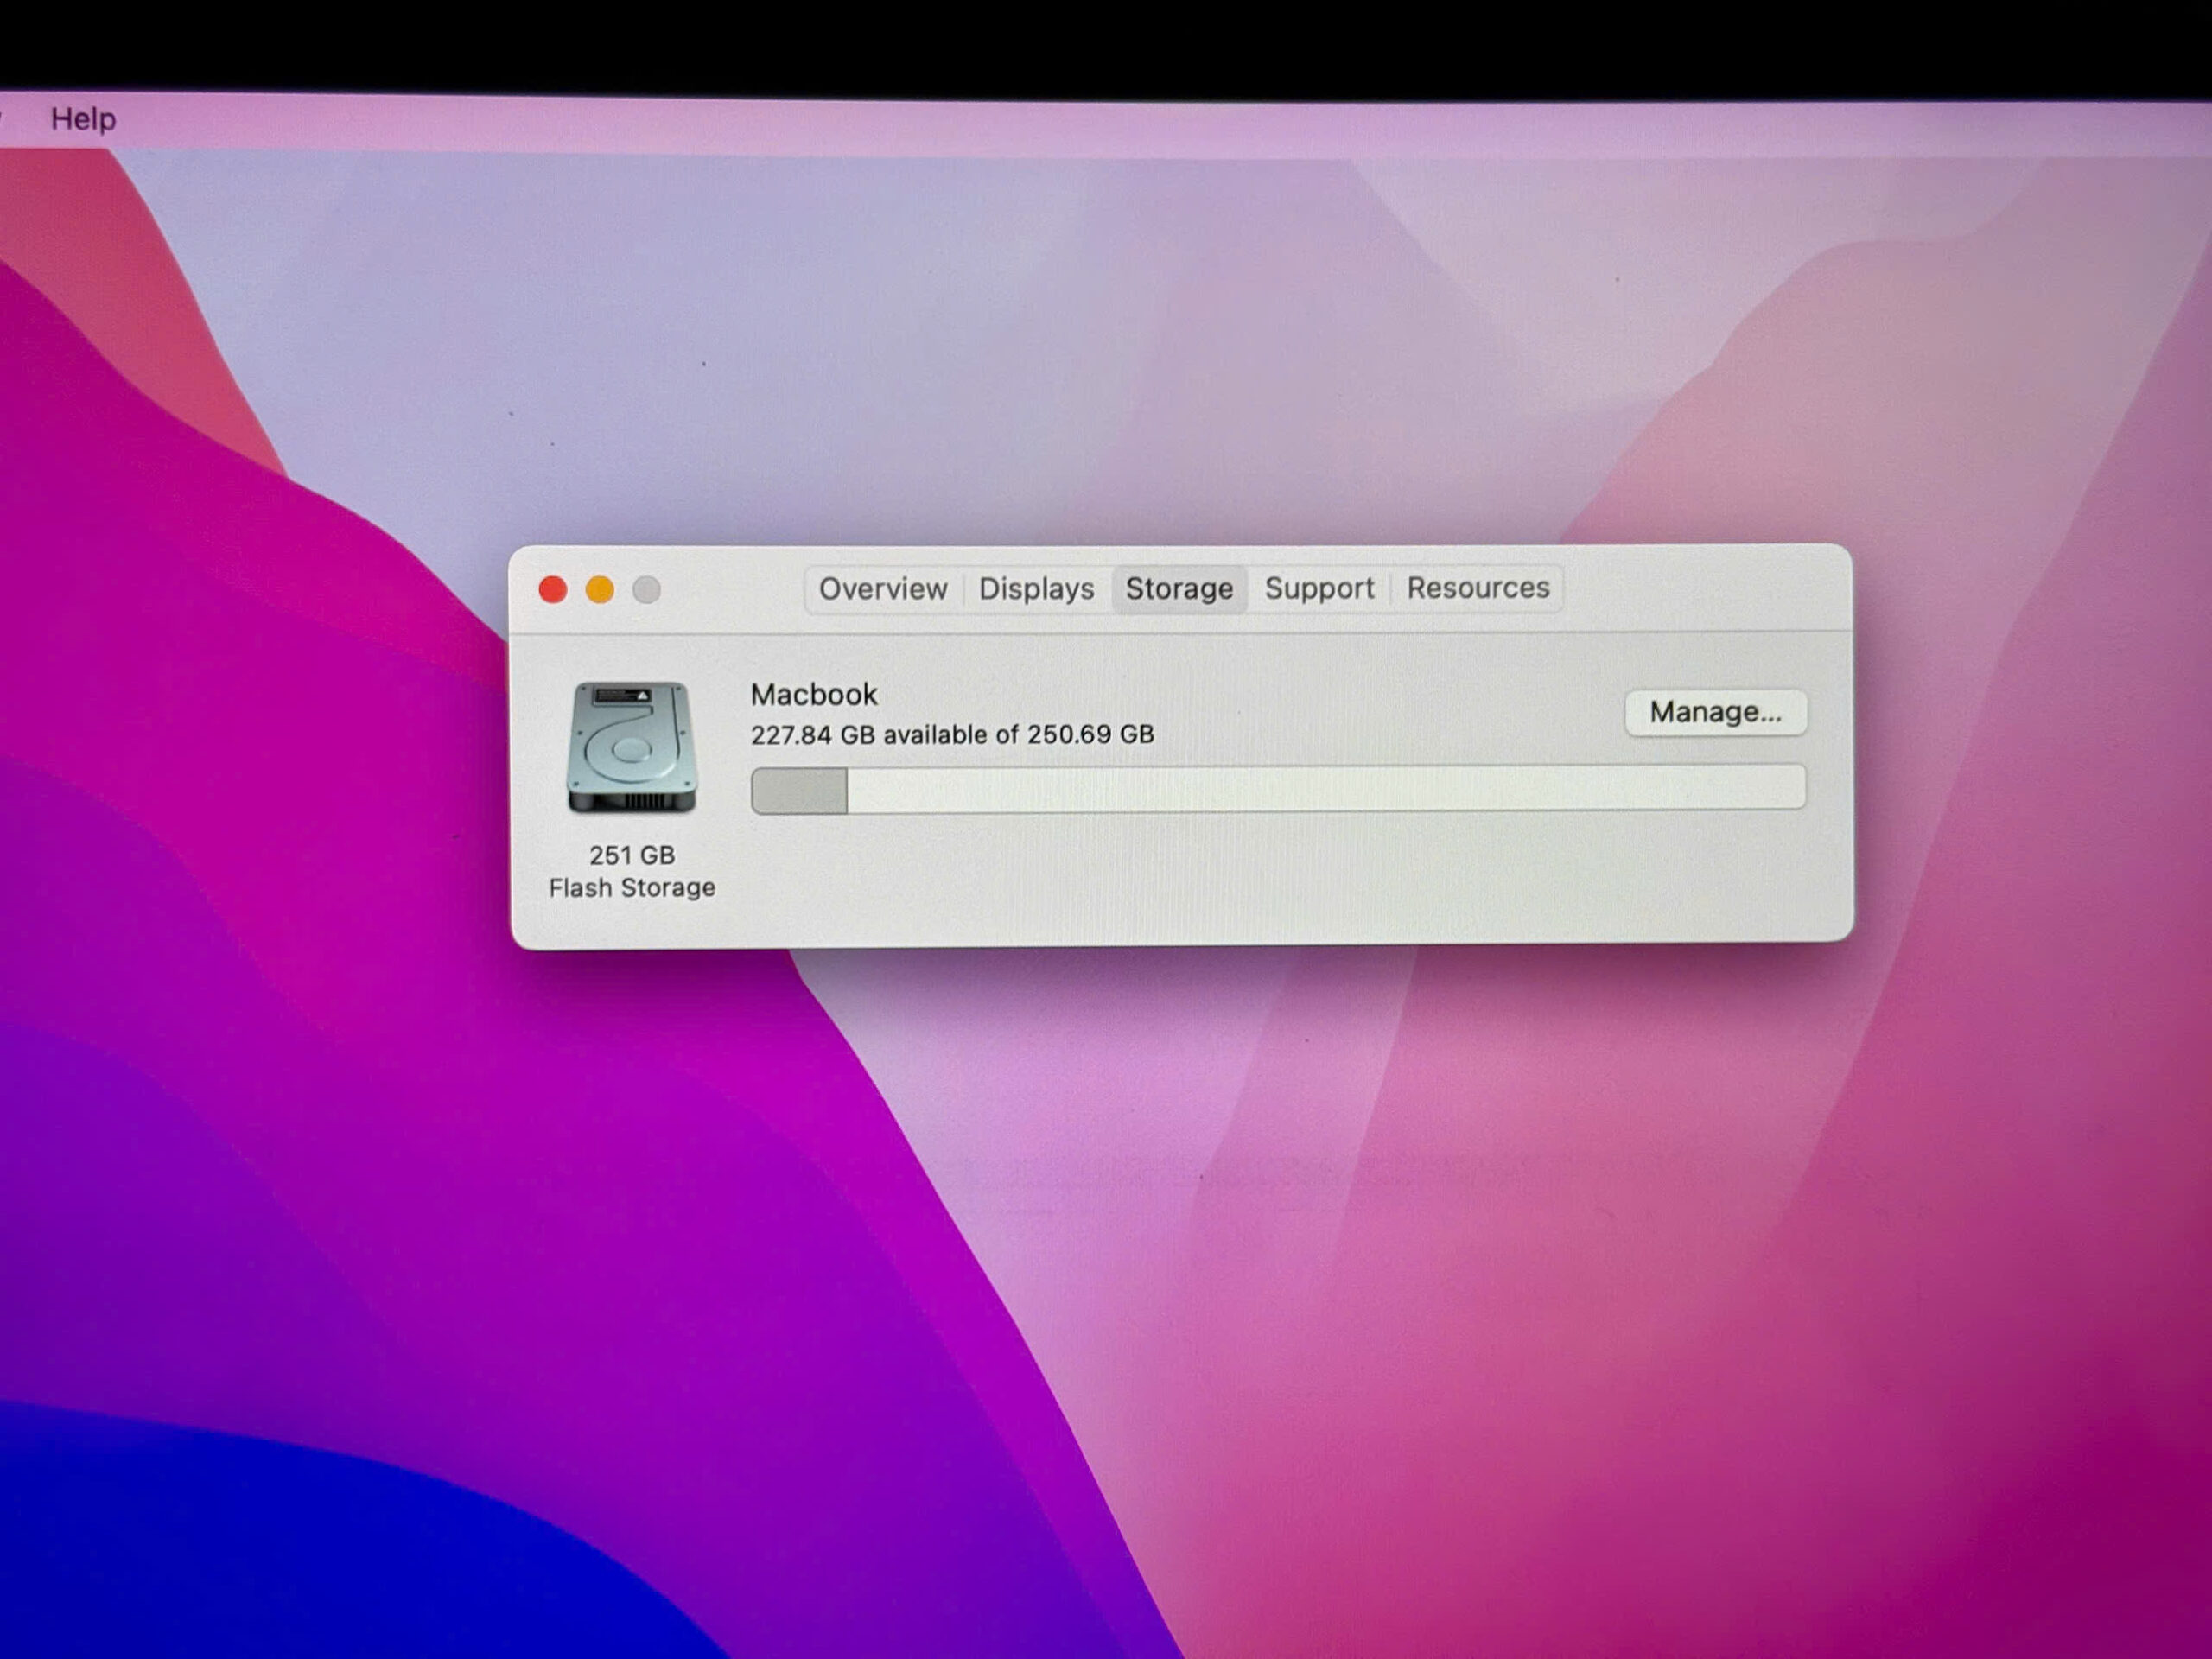Screen dimensions: 2212x1659
Task: Click the 'Flash Storage' label
Action: point(631,888)
